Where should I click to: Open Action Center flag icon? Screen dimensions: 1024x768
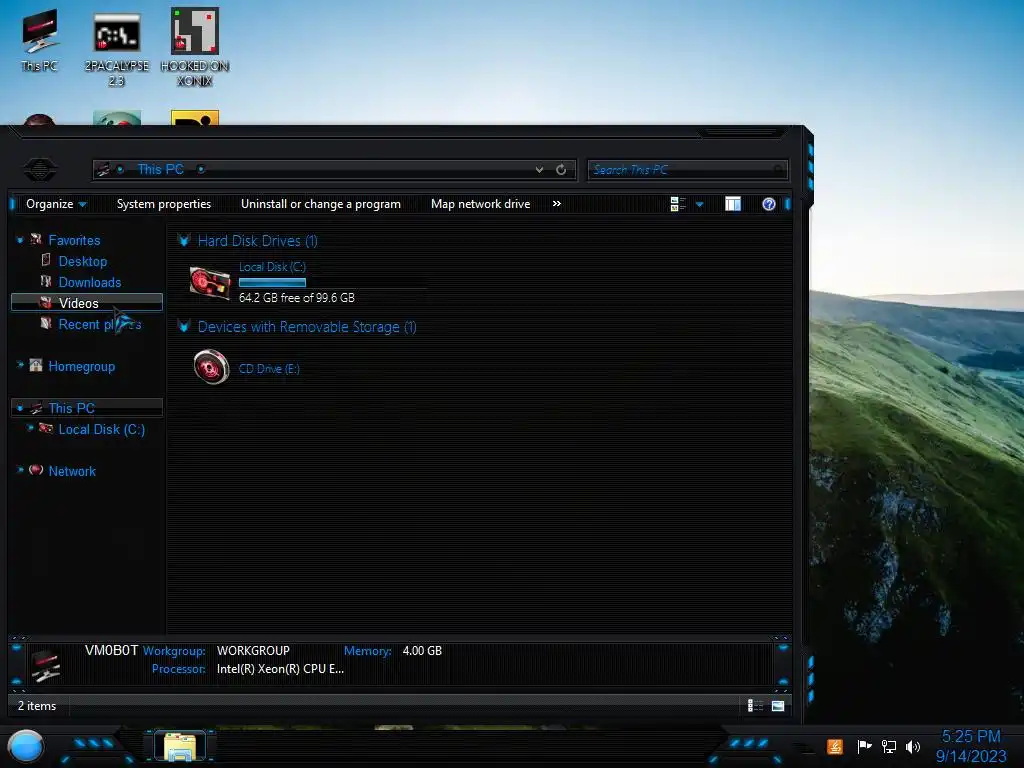864,746
